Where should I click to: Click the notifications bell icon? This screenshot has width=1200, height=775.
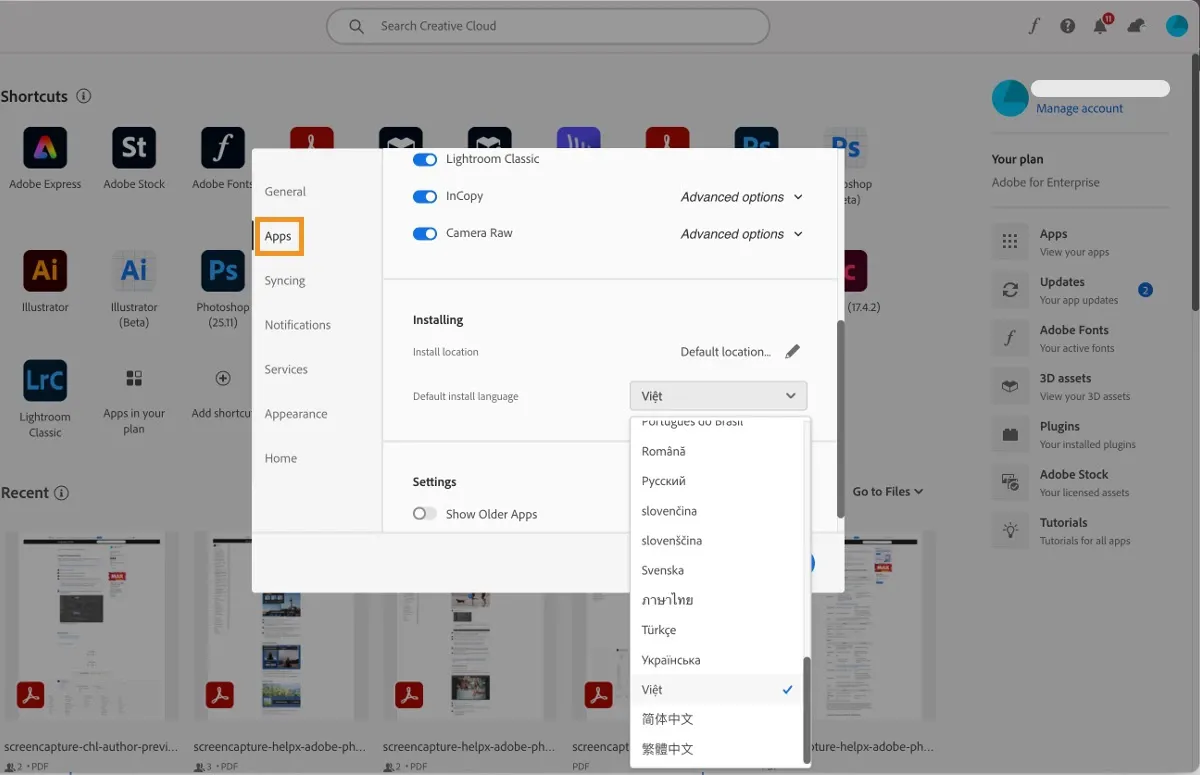(x=1100, y=25)
